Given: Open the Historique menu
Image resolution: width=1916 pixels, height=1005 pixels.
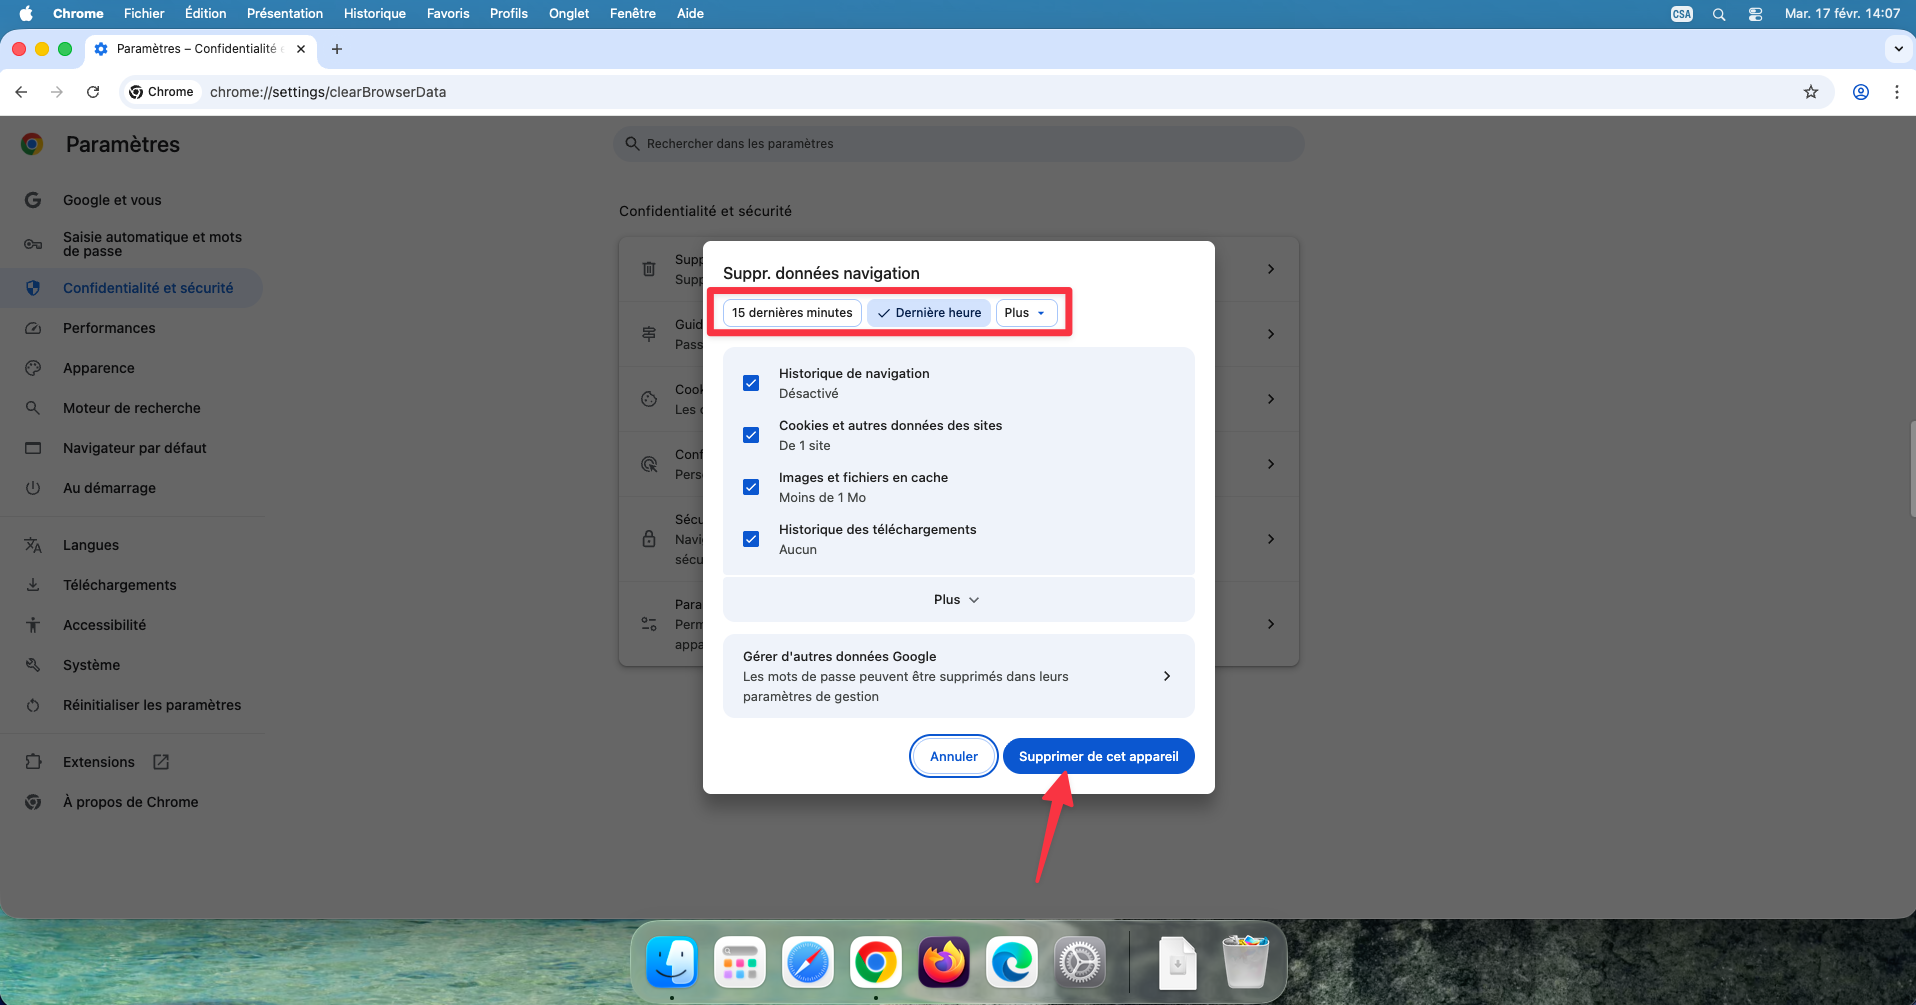Looking at the screenshot, I should [375, 14].
